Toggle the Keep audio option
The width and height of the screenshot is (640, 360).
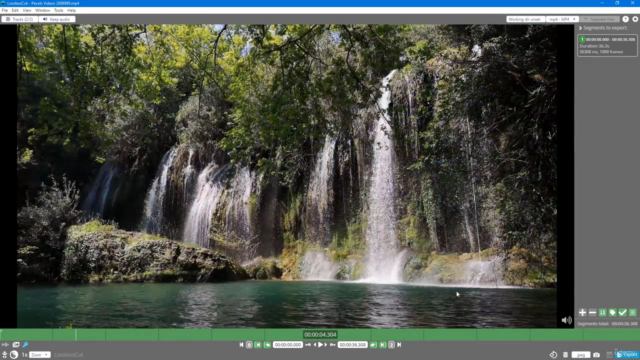(x=57, y=19)
